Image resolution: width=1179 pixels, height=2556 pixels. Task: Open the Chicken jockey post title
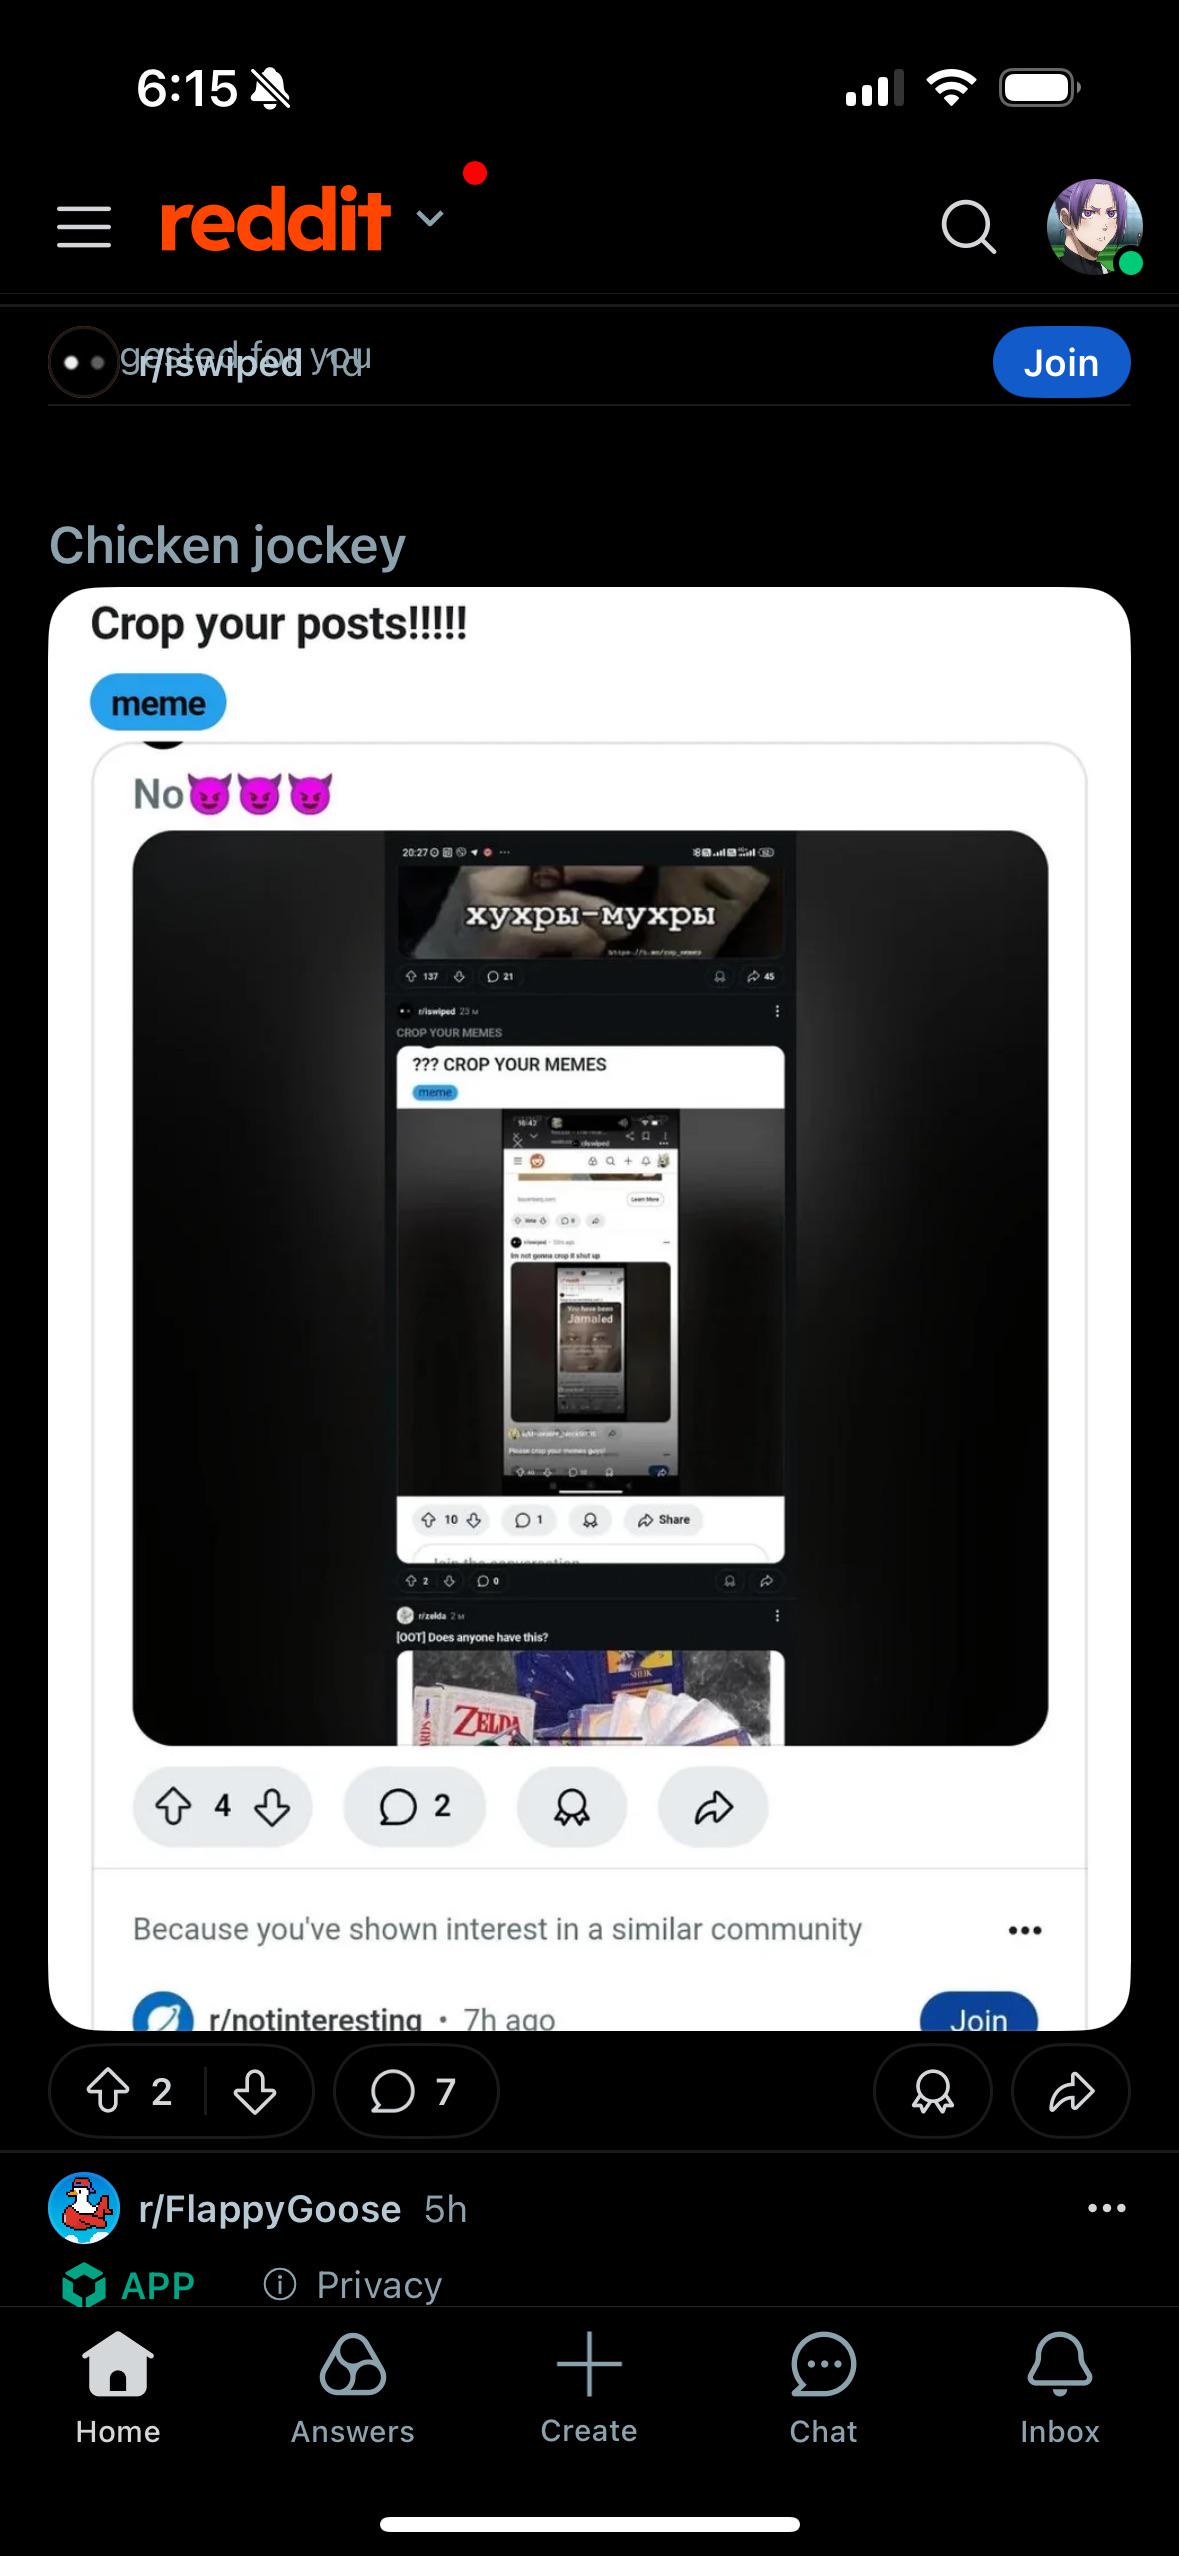[227, 546]
